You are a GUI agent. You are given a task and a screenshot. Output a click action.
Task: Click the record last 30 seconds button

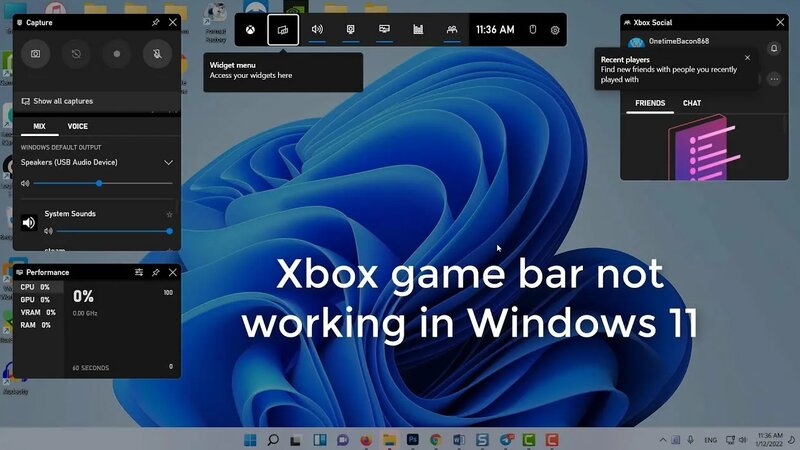tap(76, 54)
